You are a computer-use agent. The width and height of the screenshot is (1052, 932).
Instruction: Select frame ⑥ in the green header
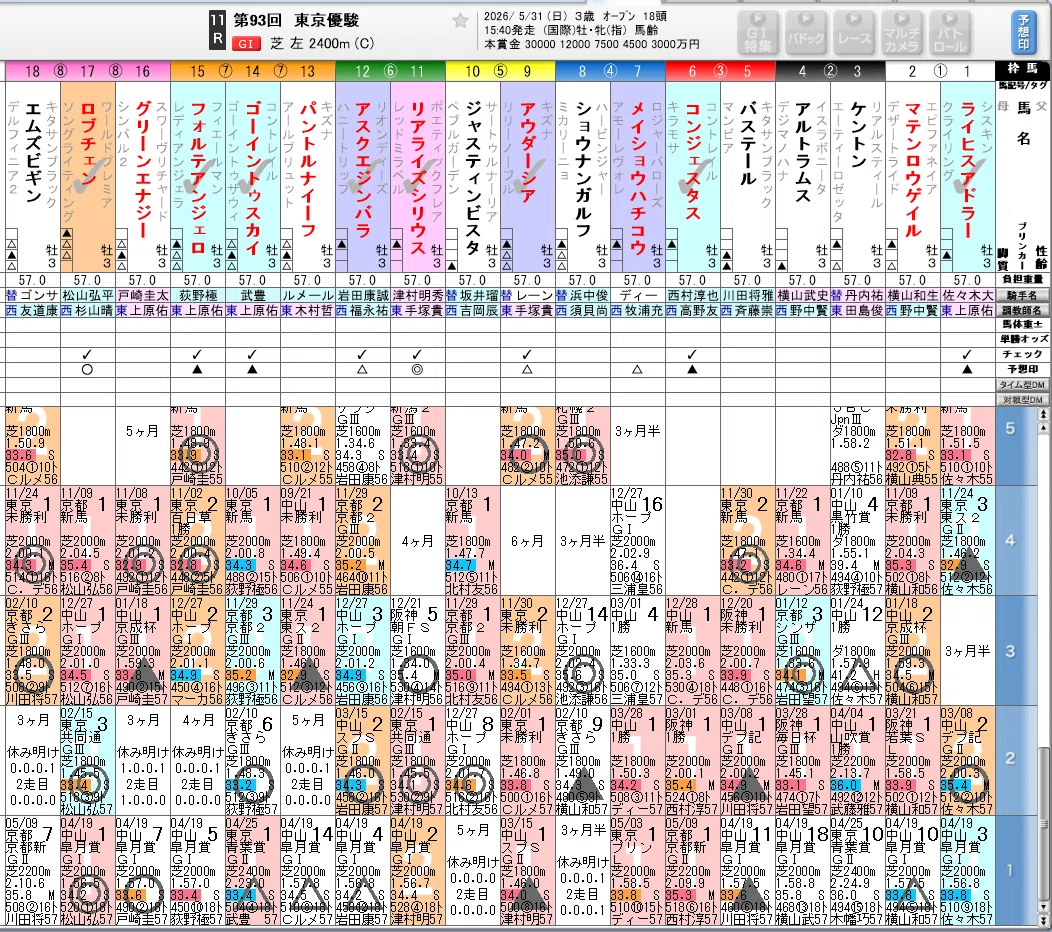coord(390,71)
